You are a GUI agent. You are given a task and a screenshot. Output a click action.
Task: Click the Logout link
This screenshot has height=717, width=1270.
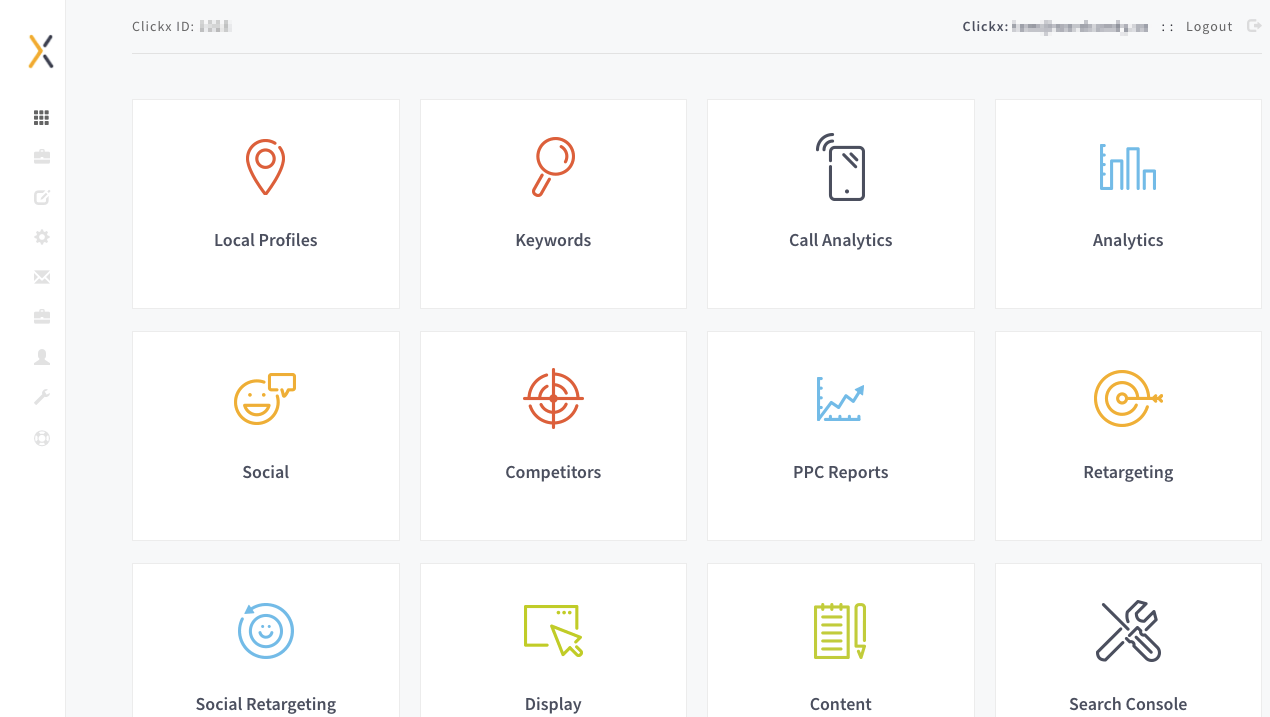pyautogui.click(x=1209, y=27)
